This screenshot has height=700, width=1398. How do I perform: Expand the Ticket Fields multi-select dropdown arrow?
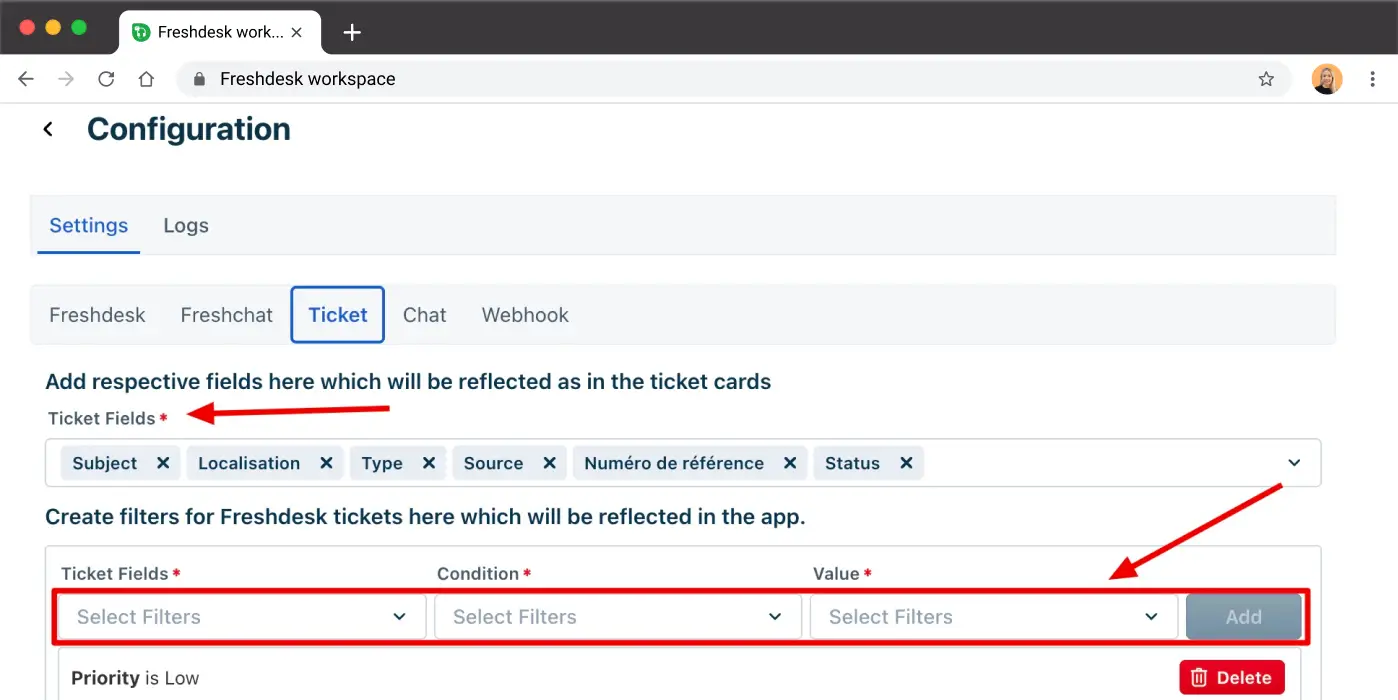1294,463
